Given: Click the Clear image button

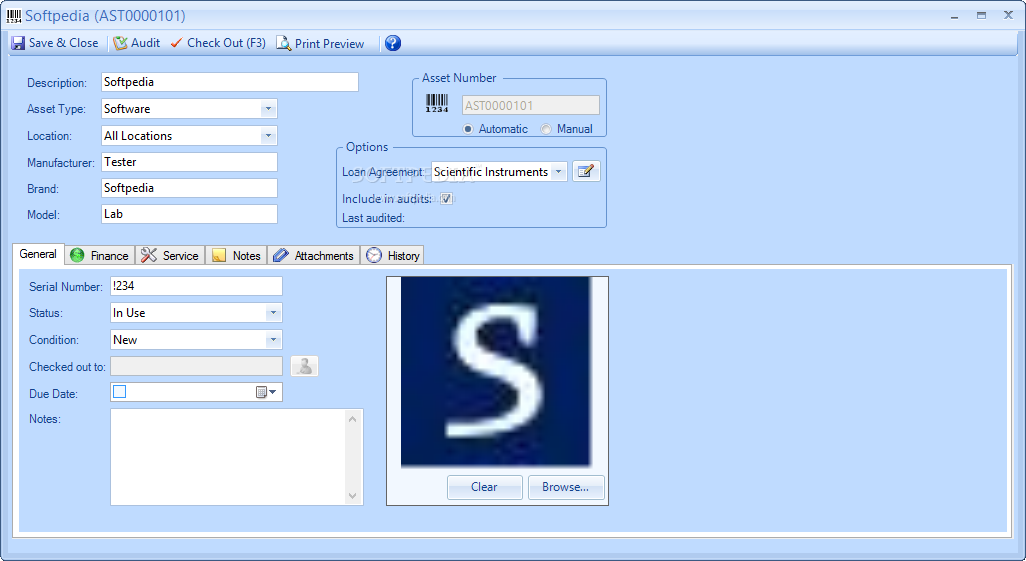Looking at the screenshot, I should [x=484, y=487].
